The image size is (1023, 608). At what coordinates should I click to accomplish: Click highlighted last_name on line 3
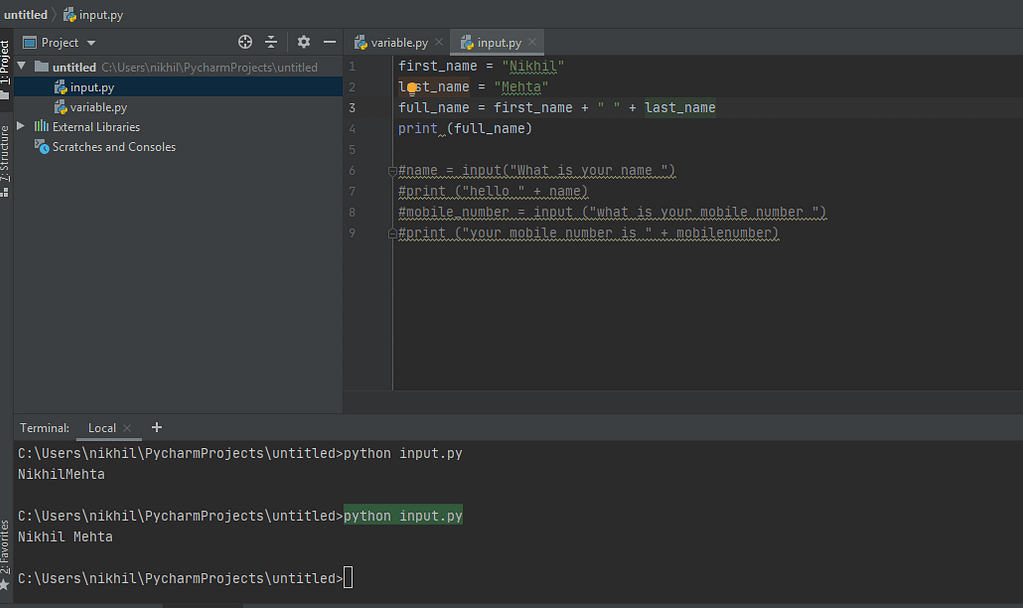coord(680,108)
